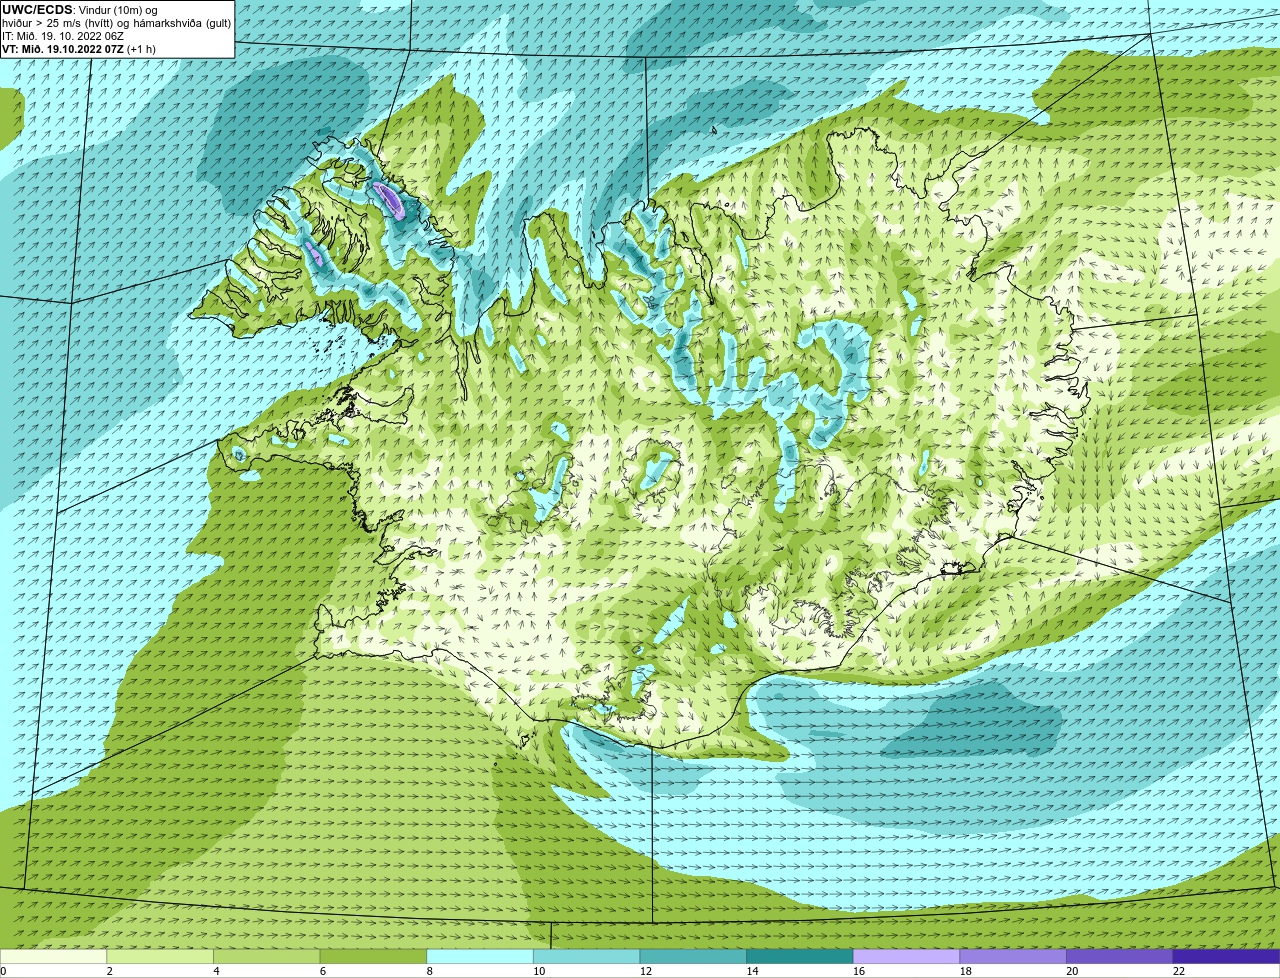Click the dark indigo swatch after 22
The height and width of the screenshot is (978, 1280).
pos(1227,956)
